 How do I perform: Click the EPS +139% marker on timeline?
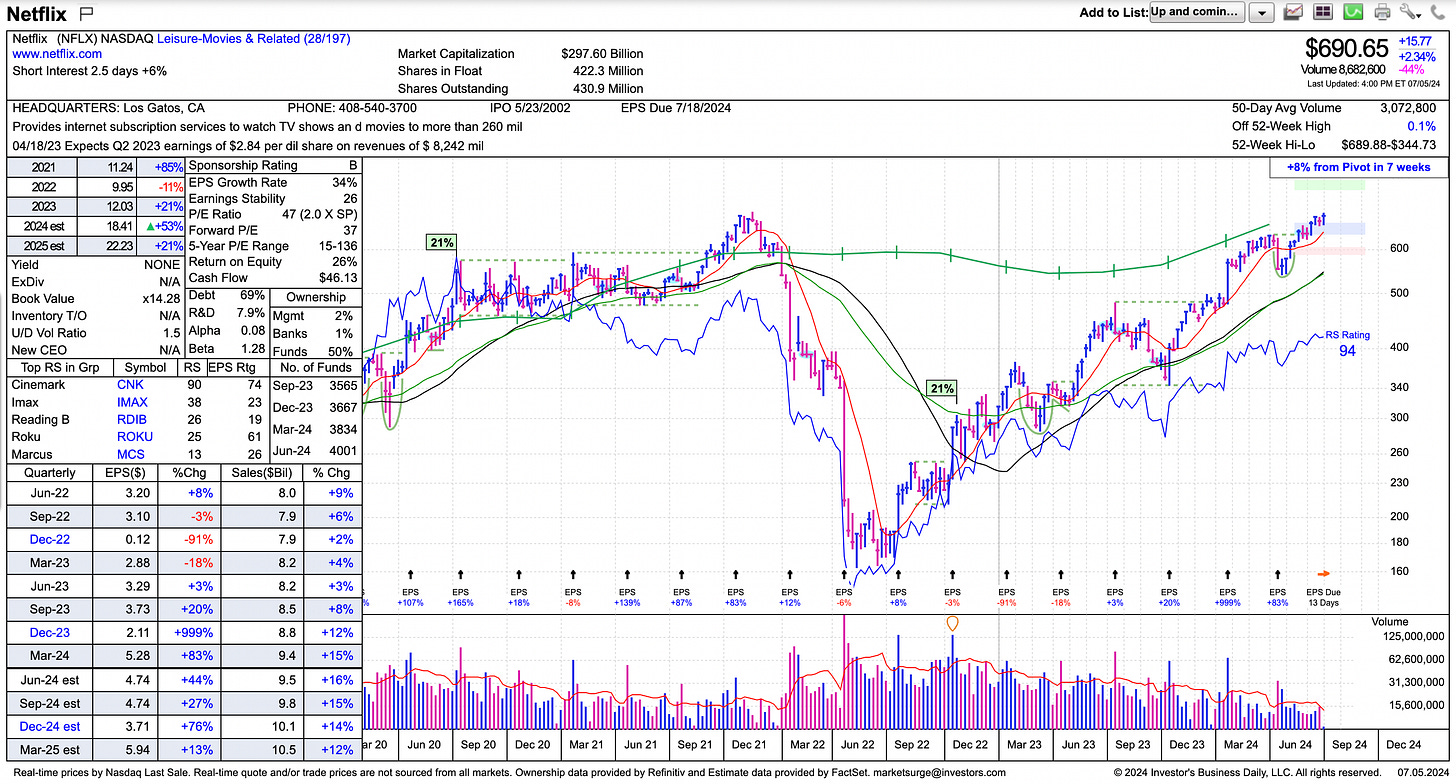(628, 597)
